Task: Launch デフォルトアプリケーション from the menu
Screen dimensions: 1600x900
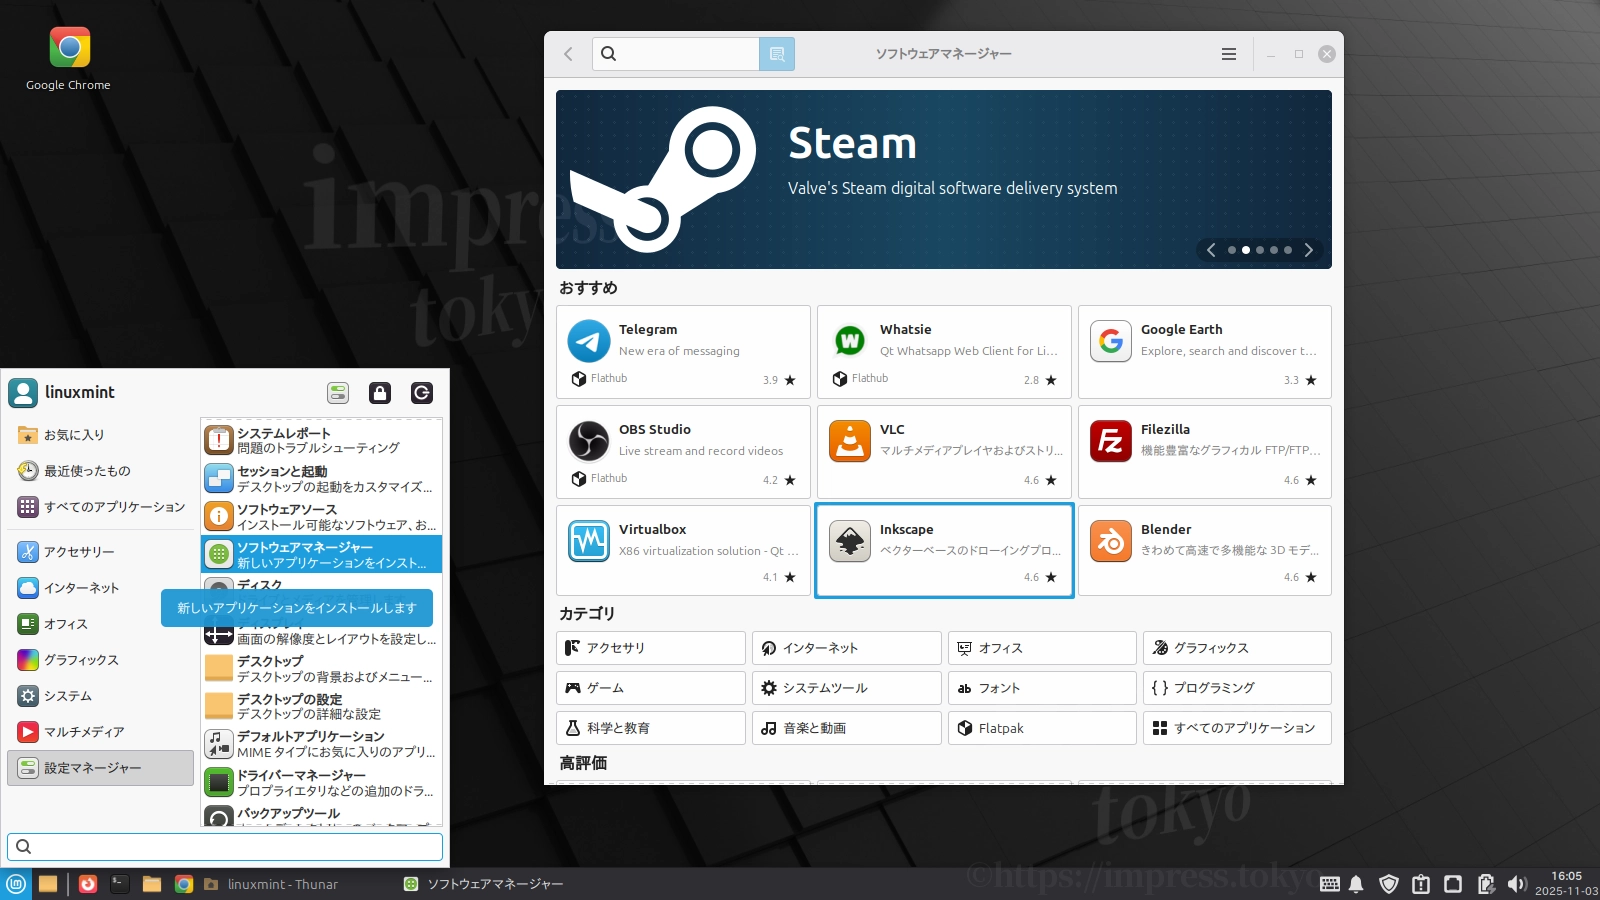Action: (x=321, y=744)
